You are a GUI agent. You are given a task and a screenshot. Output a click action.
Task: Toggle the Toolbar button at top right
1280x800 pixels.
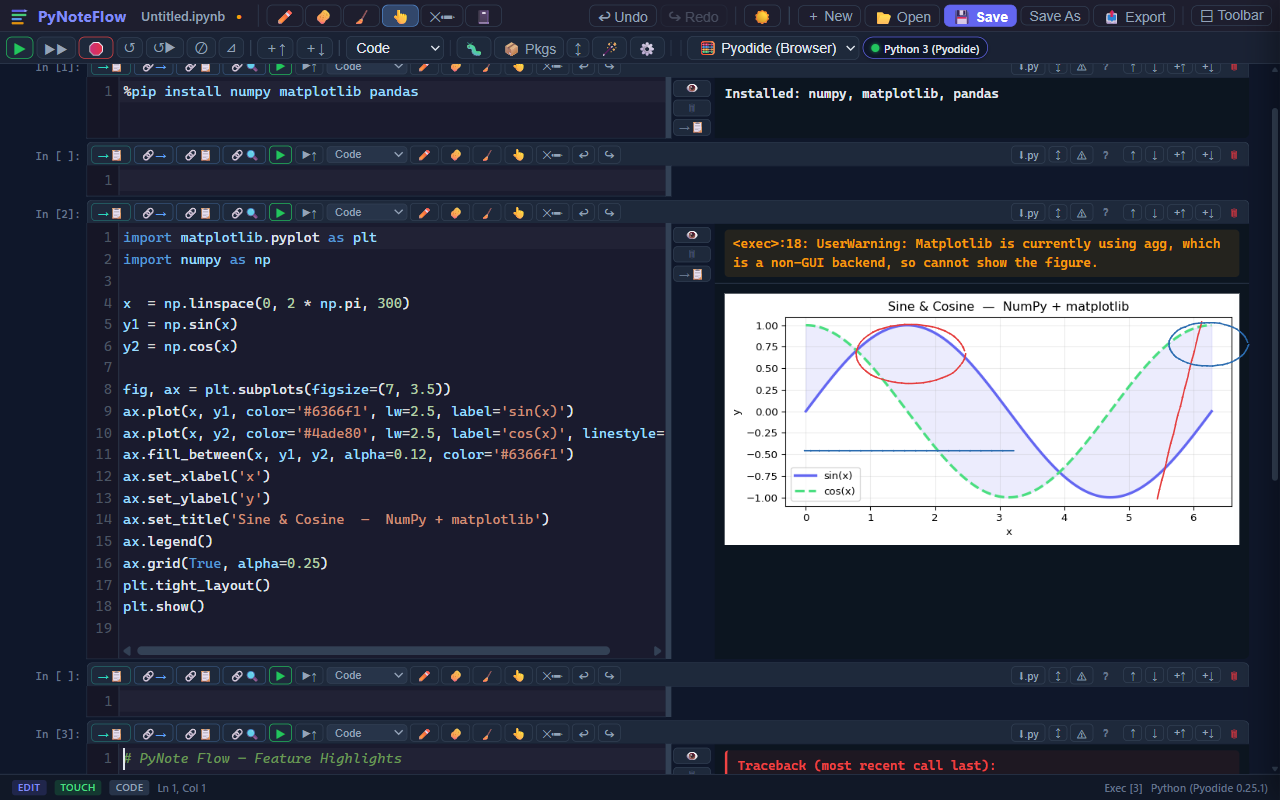pyautogui.click(x=1231, y=16)
